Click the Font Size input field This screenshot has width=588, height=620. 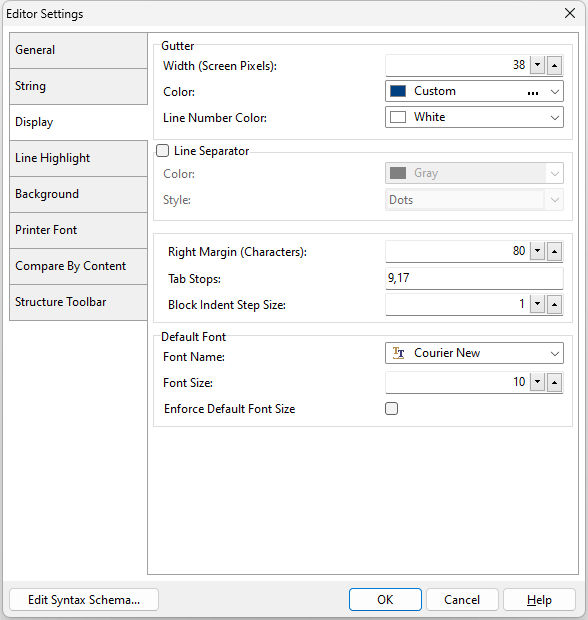(x=457, y=382)
